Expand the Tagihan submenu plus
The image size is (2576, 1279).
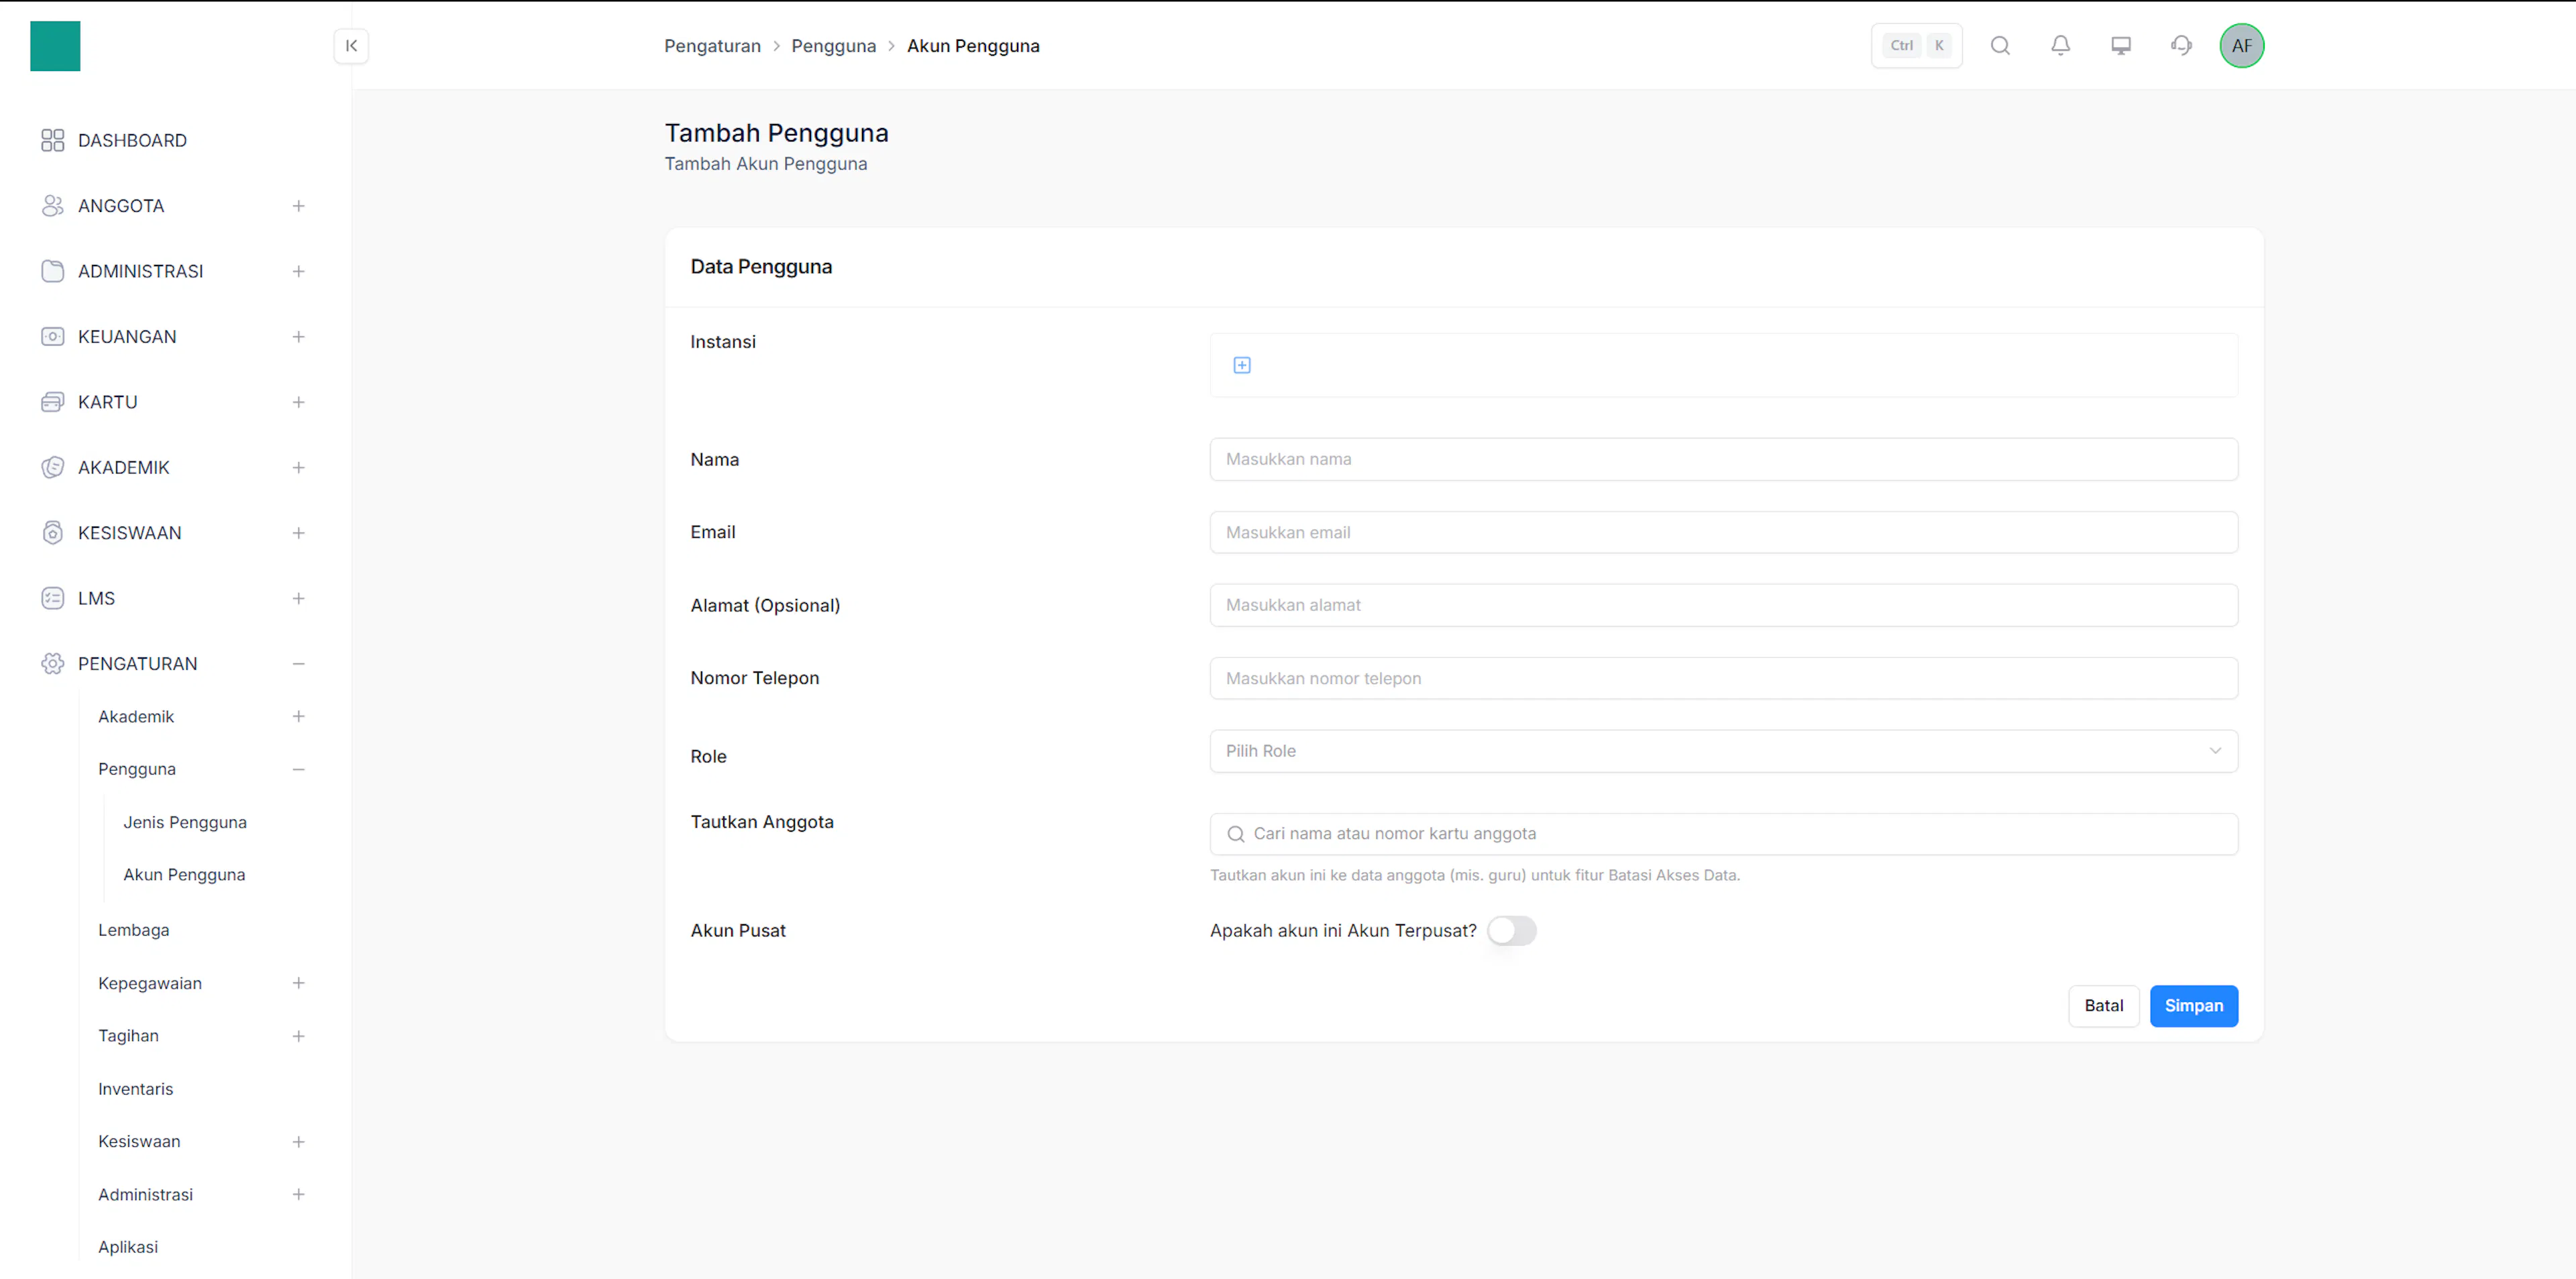click(x=298, y=1037)
